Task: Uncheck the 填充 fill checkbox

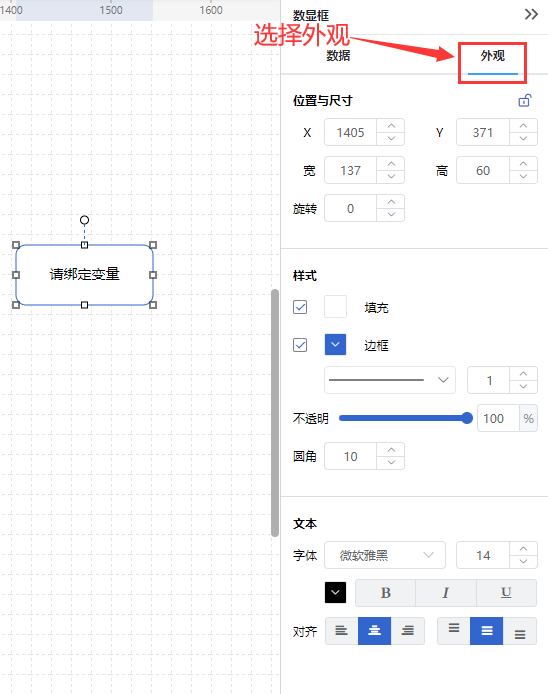Action: tap(300, 307)
